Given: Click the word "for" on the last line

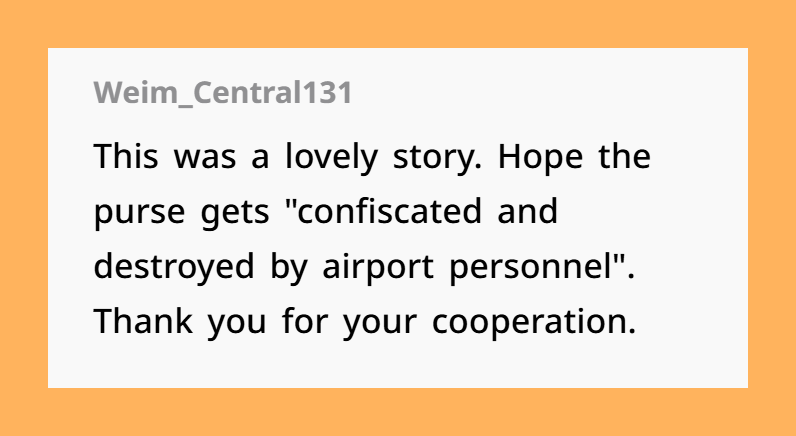Looking at the screenshot, I should 305,321.
